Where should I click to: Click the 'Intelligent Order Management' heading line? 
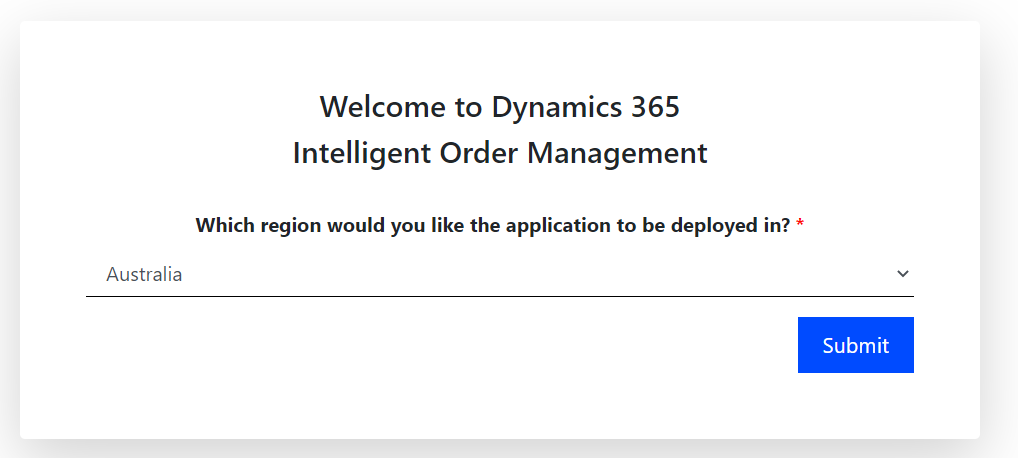coord(499,153)
